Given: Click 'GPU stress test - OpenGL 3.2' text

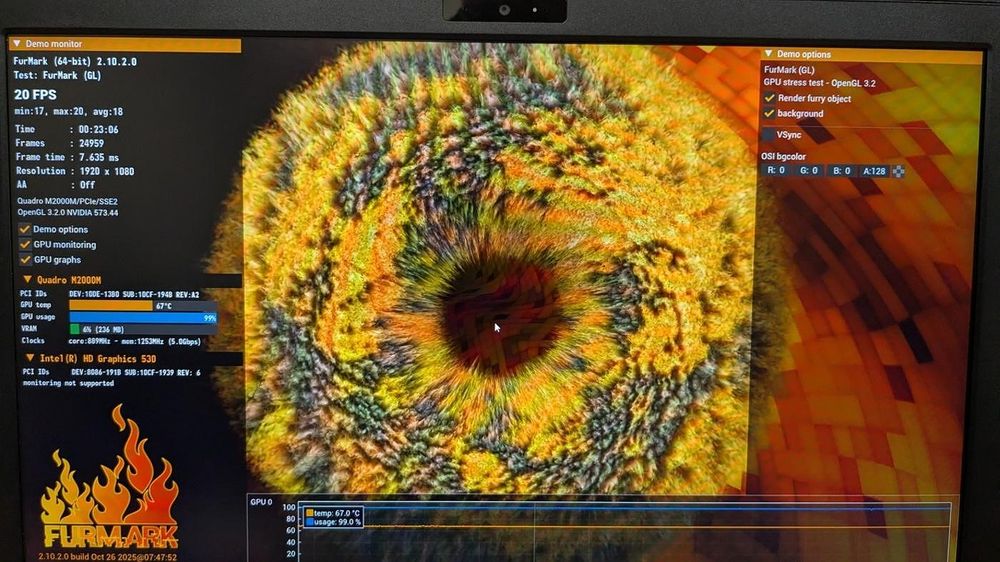Looking at the screenshot, I should pyautogui.click(x=820, y=83).
